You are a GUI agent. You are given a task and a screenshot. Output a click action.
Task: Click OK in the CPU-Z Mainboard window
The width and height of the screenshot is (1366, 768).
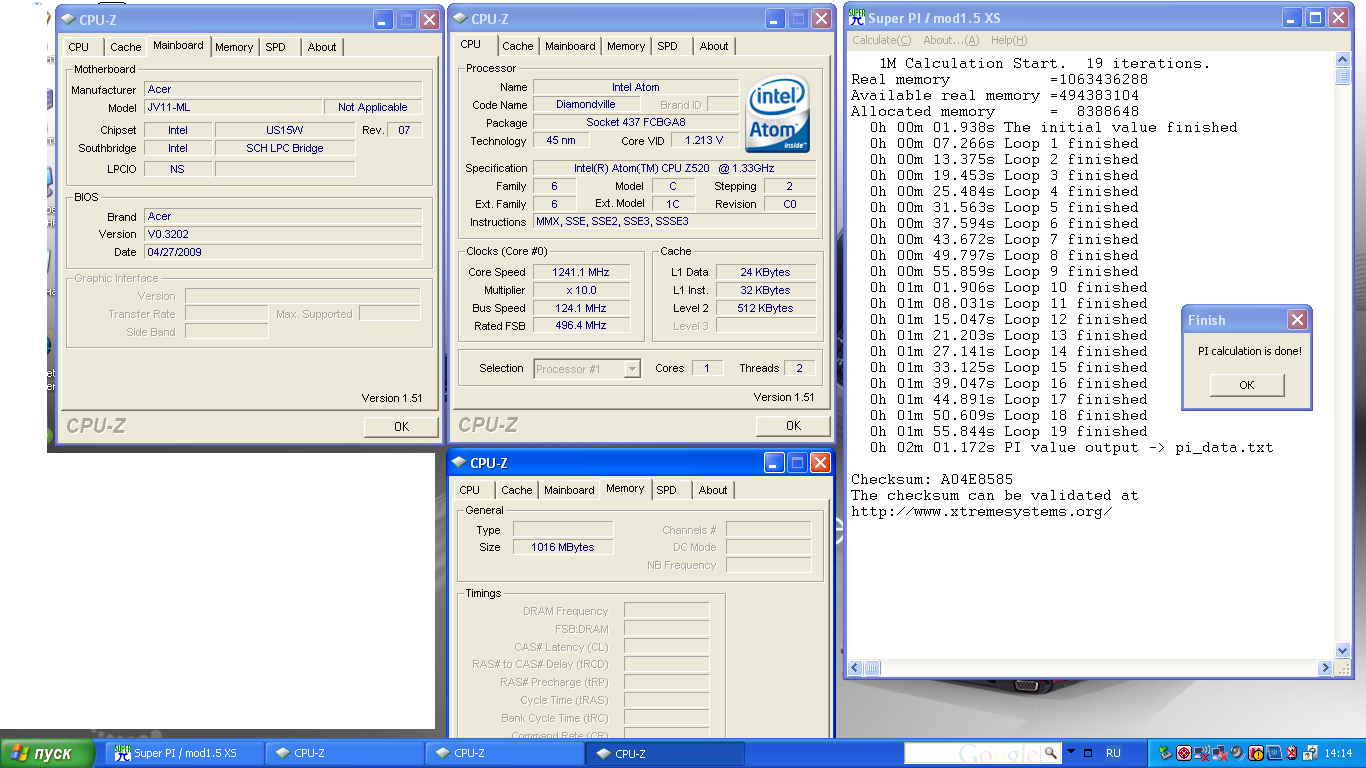(x=401, y=426)
